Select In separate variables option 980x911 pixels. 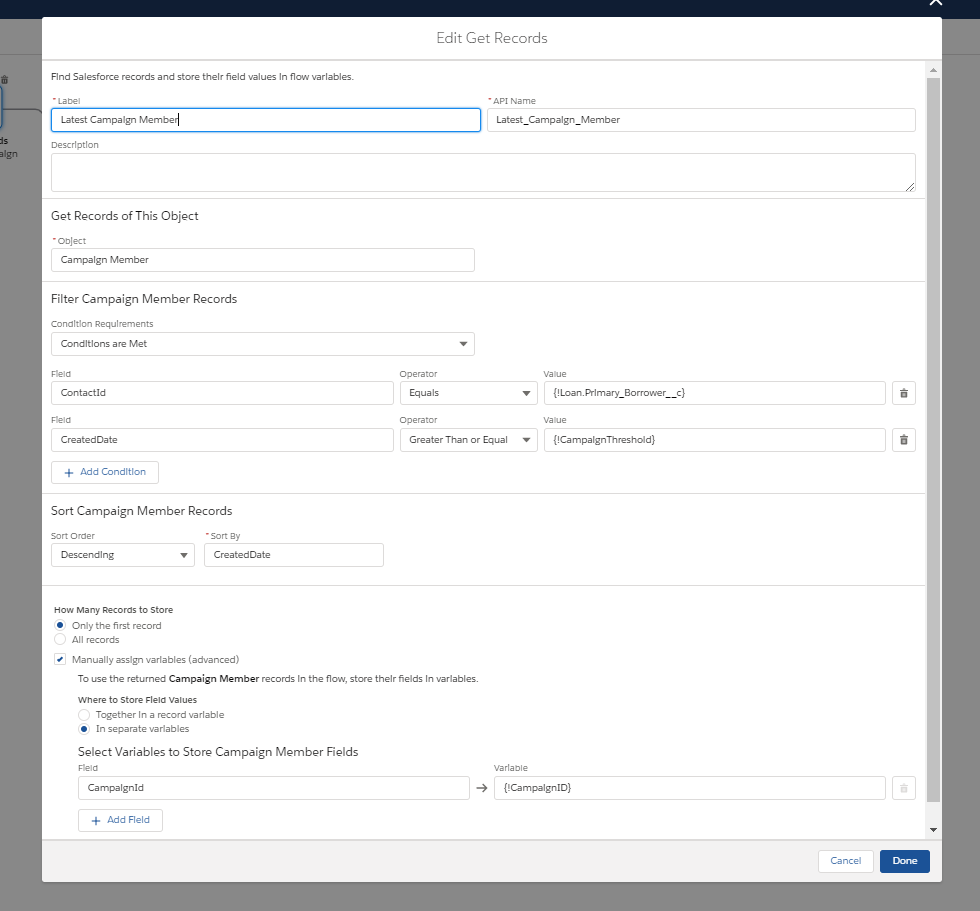coord(84,729)
